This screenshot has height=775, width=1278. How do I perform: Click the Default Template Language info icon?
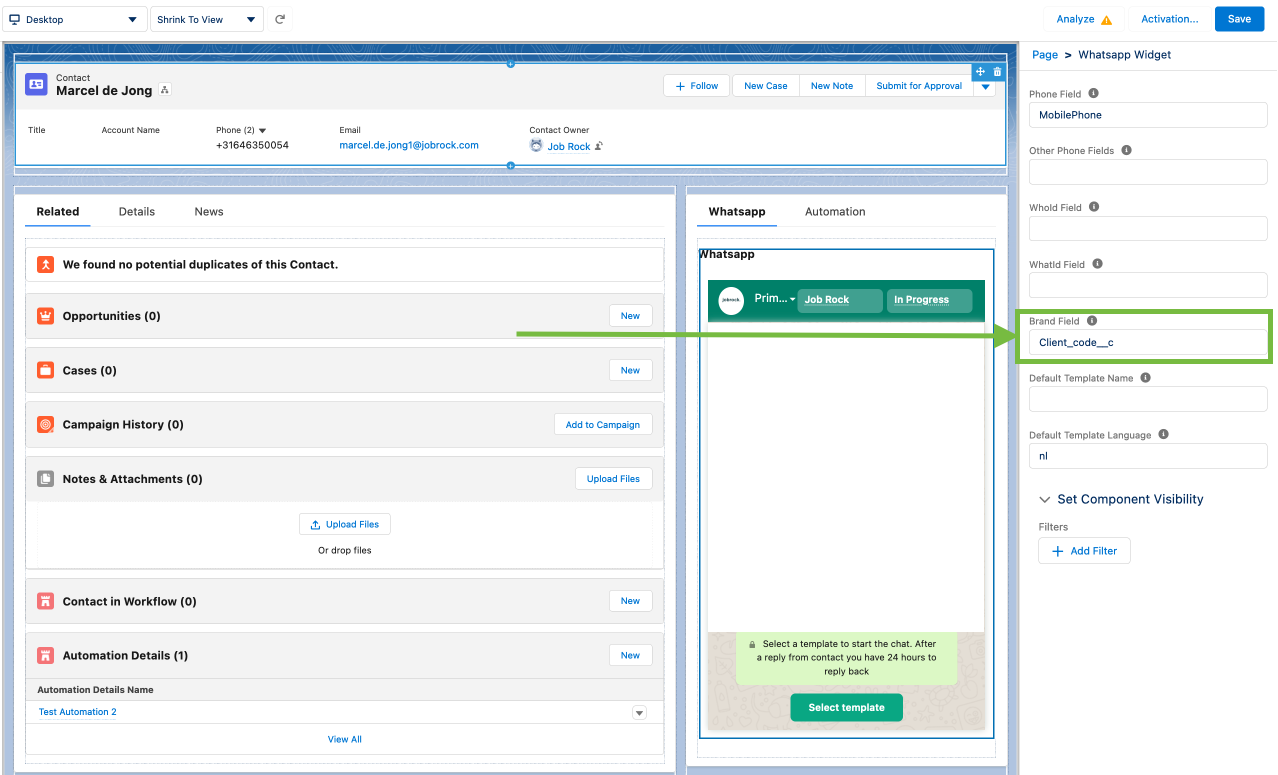[x=1164, y=435]
